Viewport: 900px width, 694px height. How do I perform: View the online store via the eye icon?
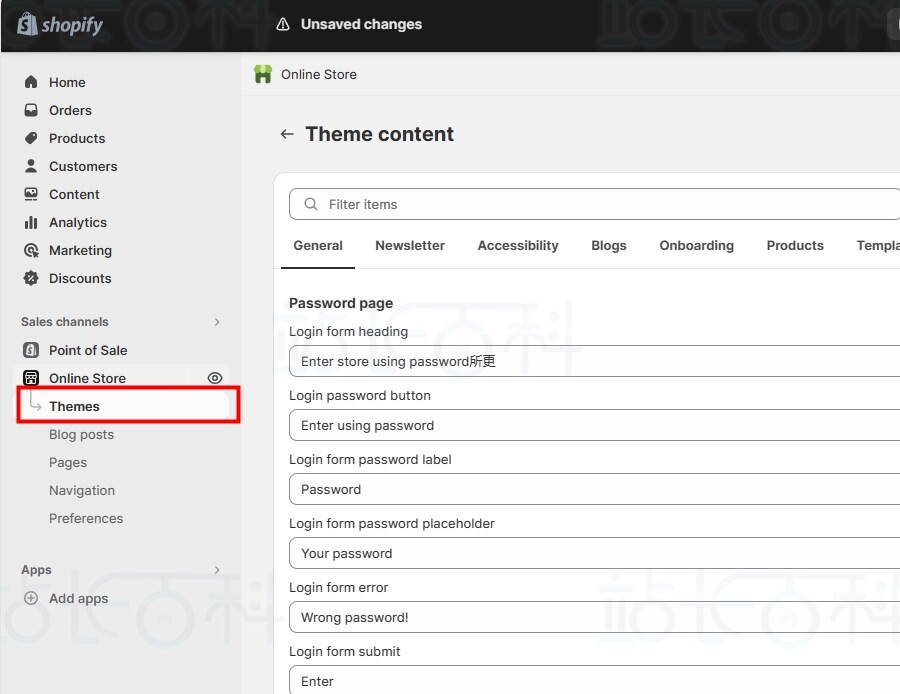[x=215, y=378]
